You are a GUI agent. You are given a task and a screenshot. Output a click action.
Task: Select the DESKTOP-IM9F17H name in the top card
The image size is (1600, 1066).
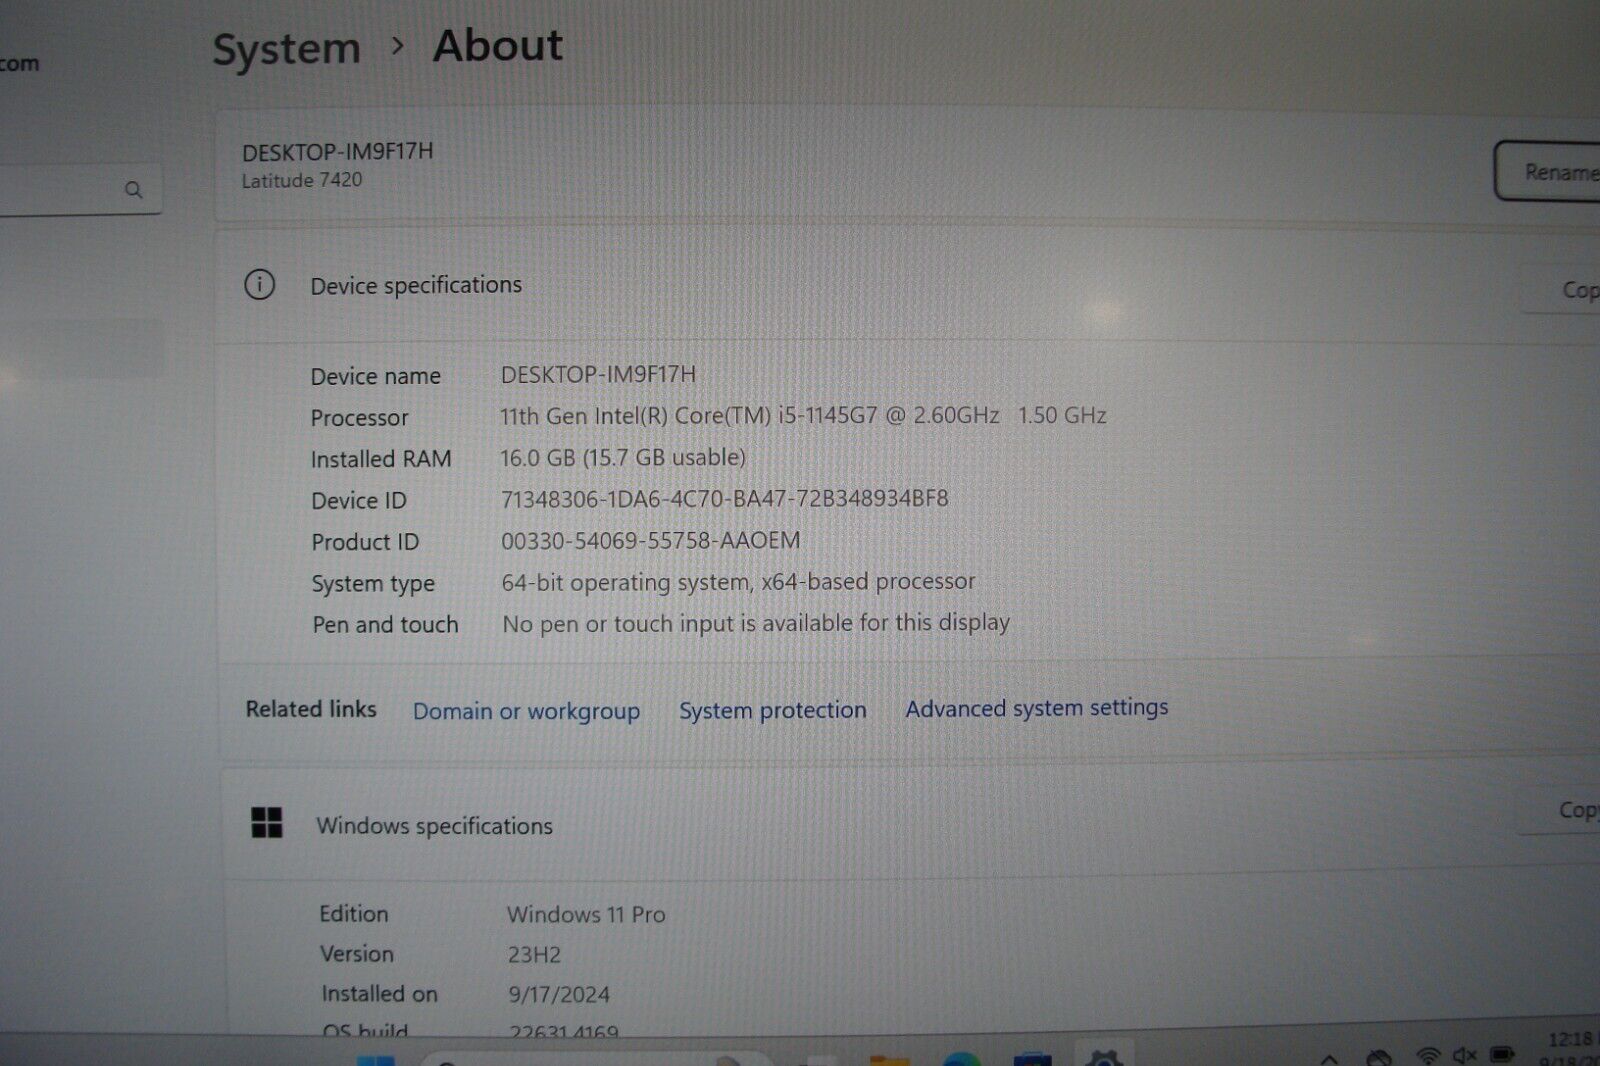[x=338, y=152]
